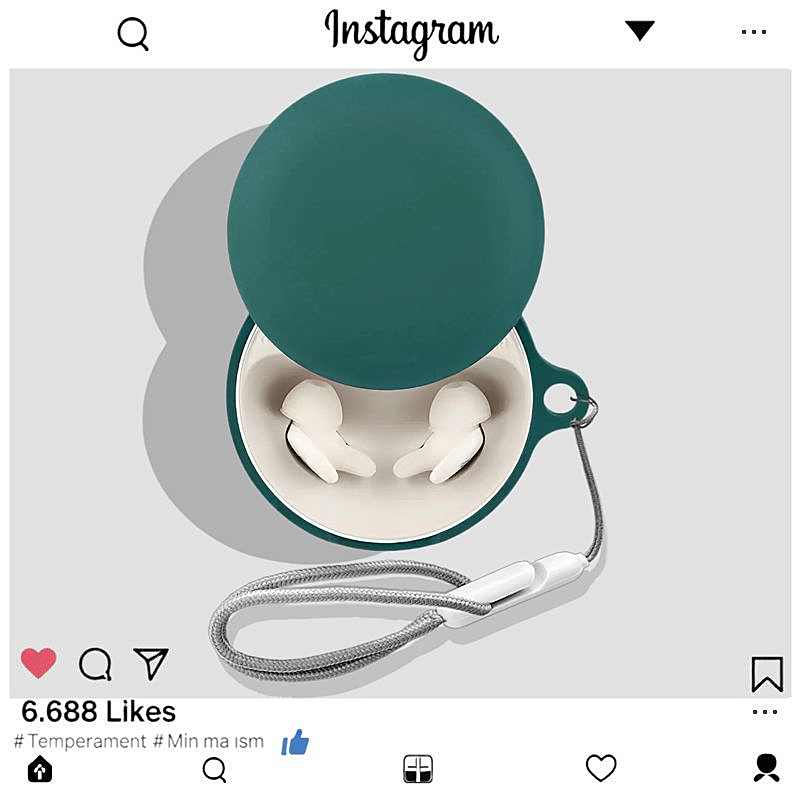Click the search magnifier icon in header
The height and width of the screenshot is (800, 800).
coord(133,34)
